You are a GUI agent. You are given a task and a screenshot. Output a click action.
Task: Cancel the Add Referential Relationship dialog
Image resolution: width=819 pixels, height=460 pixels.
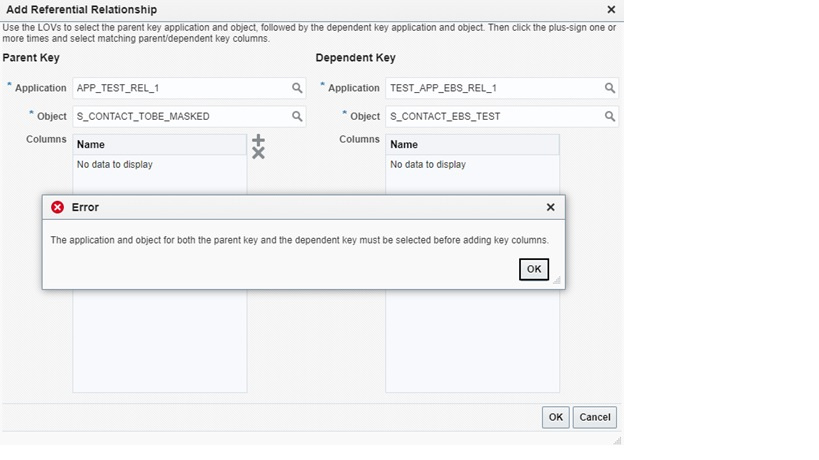point(594,417)
